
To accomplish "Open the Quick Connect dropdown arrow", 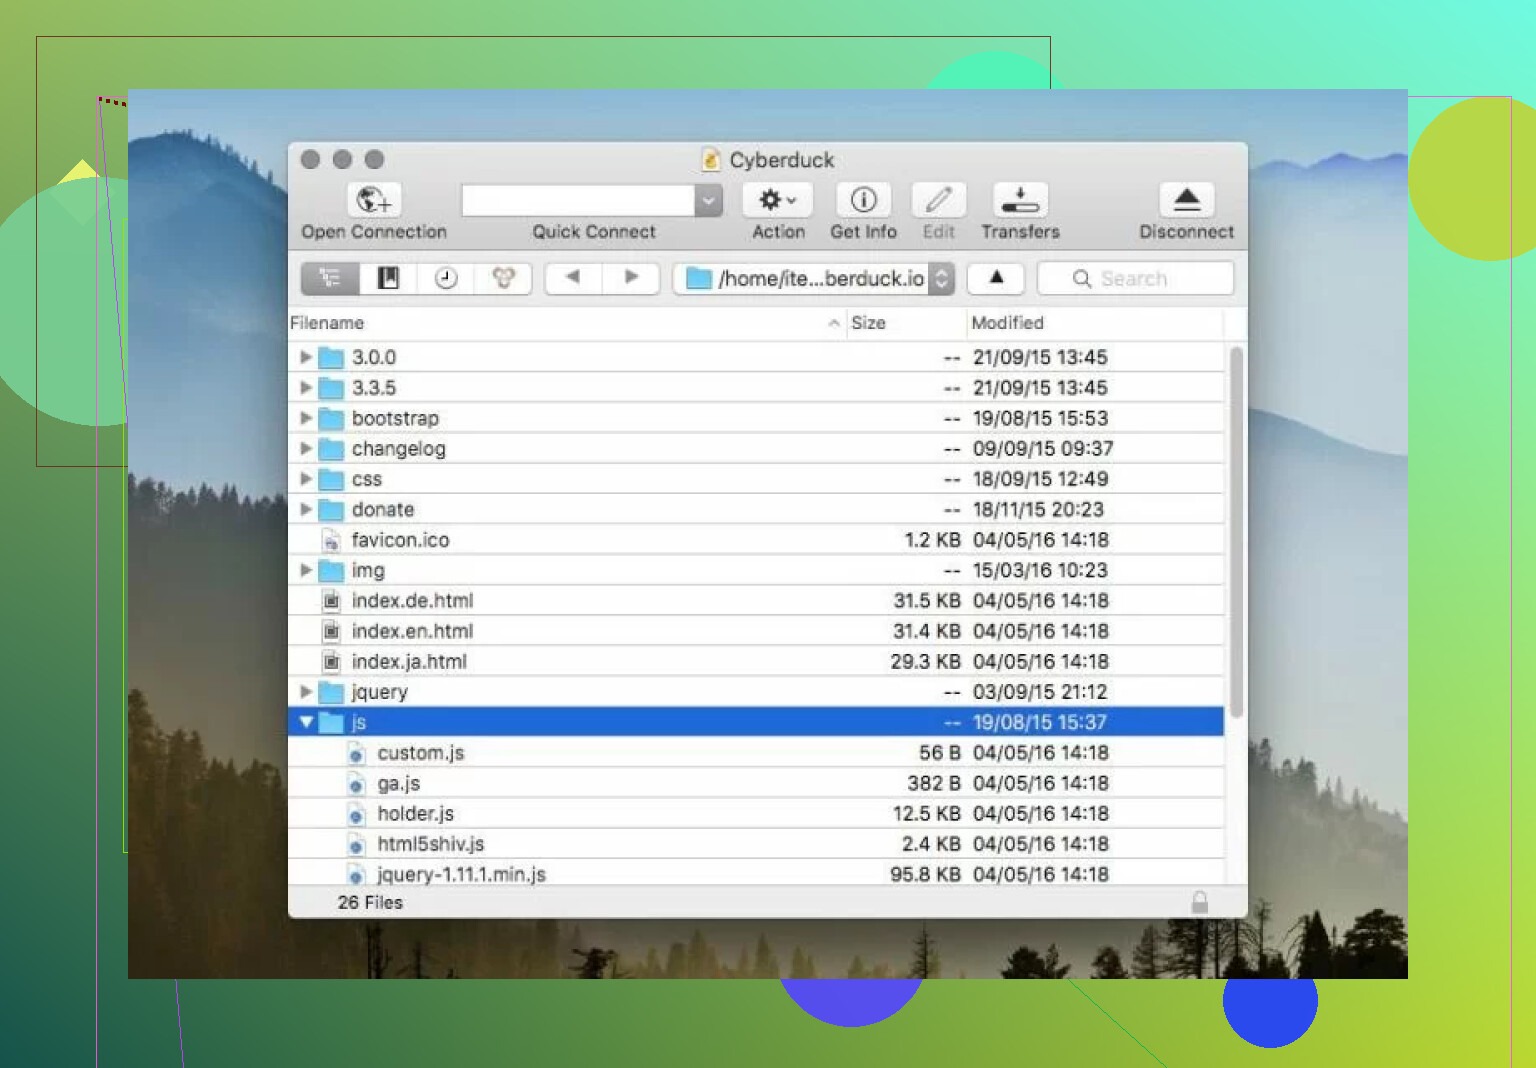I will 708,200.
